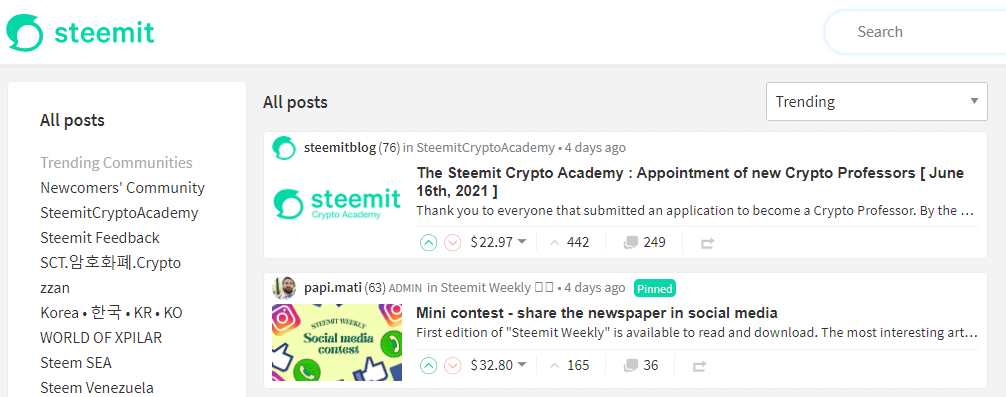Resteem the Crypto Professors post via share icon
This screenshot has width=1006, height=397.
707,243
